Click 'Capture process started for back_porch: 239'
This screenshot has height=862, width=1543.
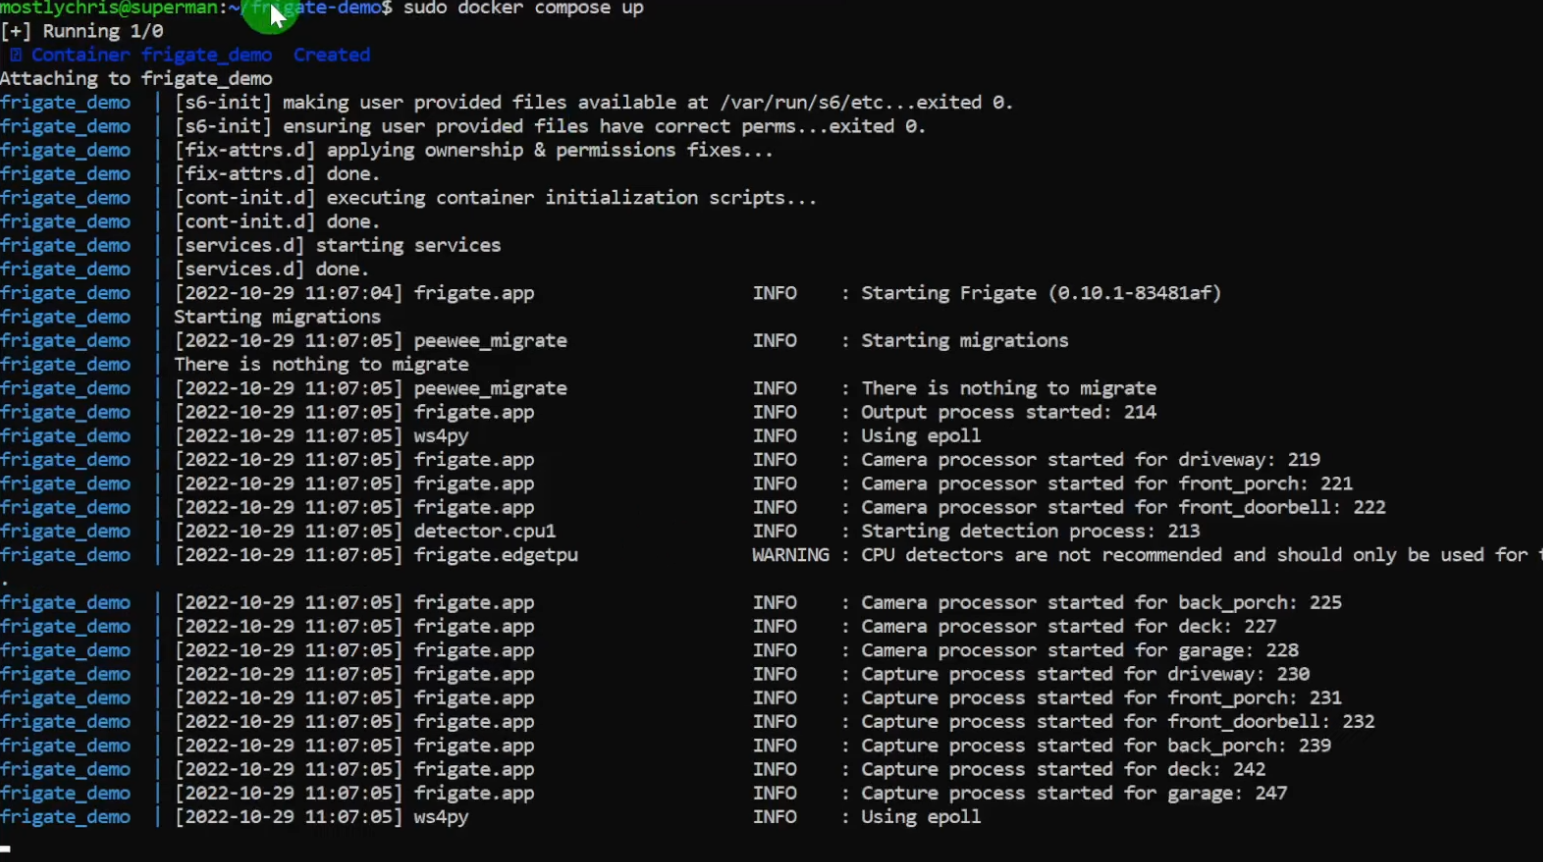[1096, 746]
